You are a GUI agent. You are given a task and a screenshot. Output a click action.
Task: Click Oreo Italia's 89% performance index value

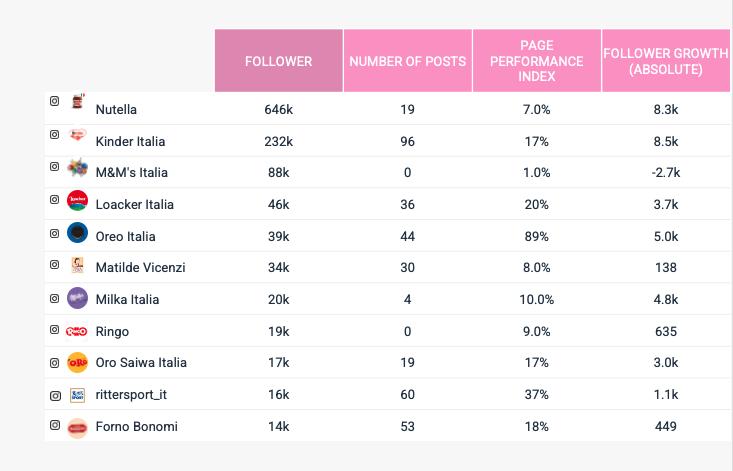pyautogui.click(x=537, y=236)
